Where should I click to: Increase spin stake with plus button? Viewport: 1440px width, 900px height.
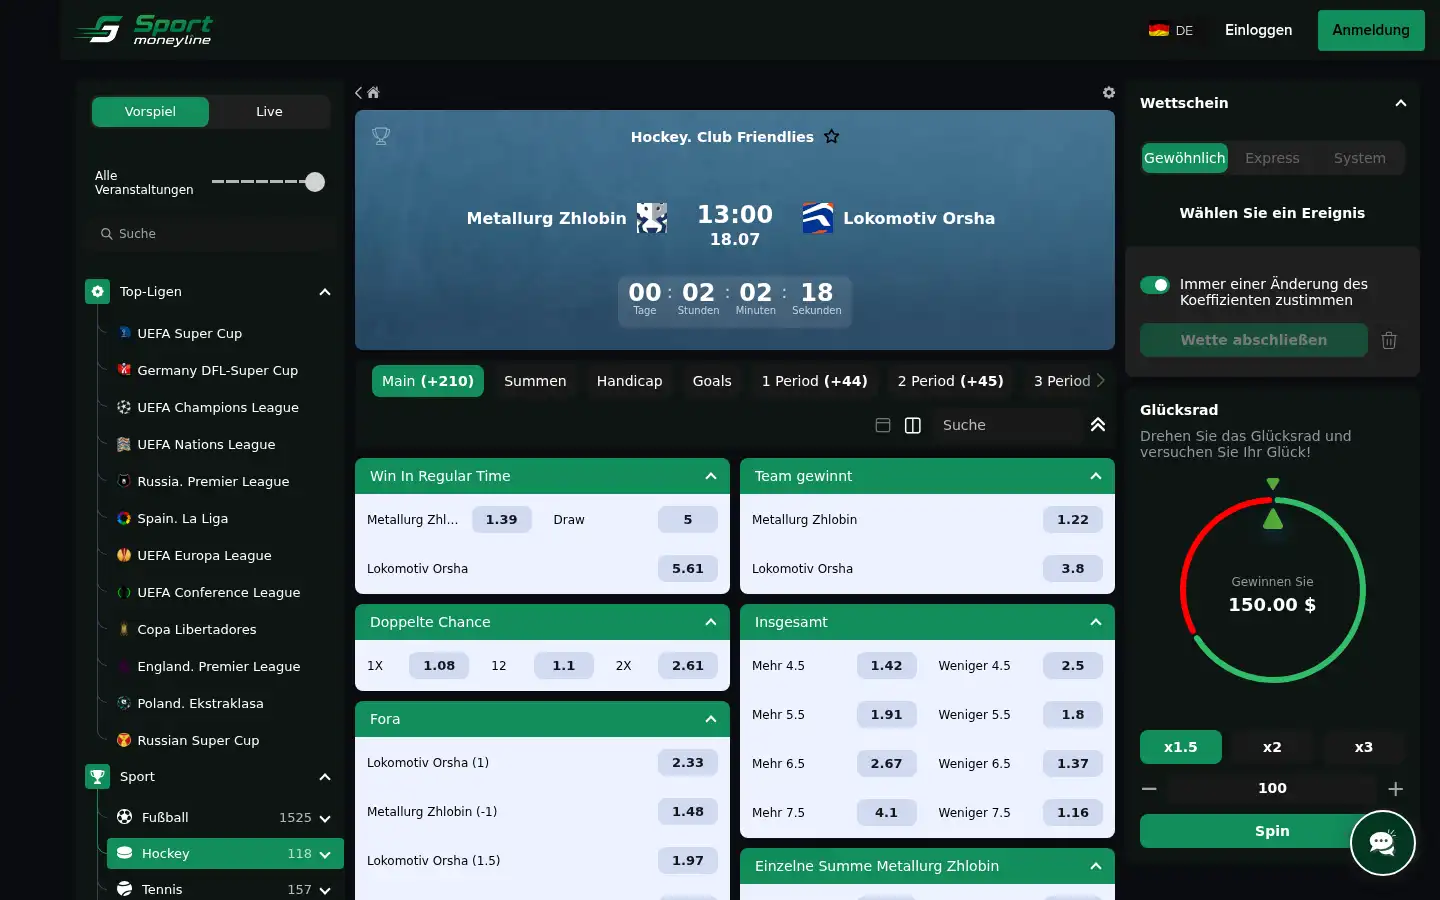(1395, 789)
